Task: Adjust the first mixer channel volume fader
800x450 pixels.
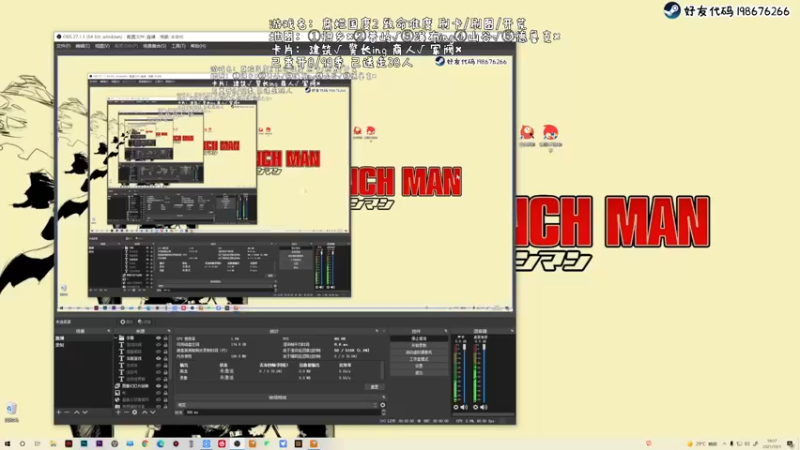Action: (x=464, y=347)
